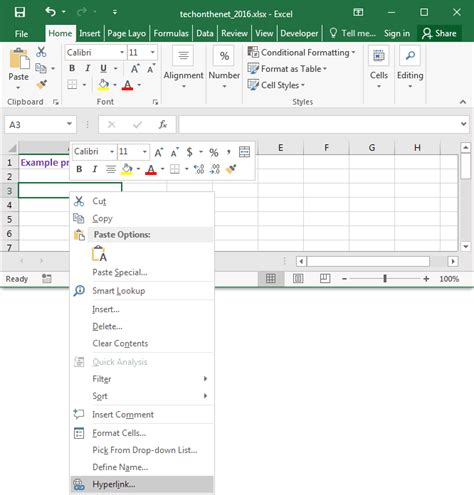This screenshot has width=474, height=495.
Task: Click Accounting Format dollar sign in mini toolbar
Action: coord(189,152)
